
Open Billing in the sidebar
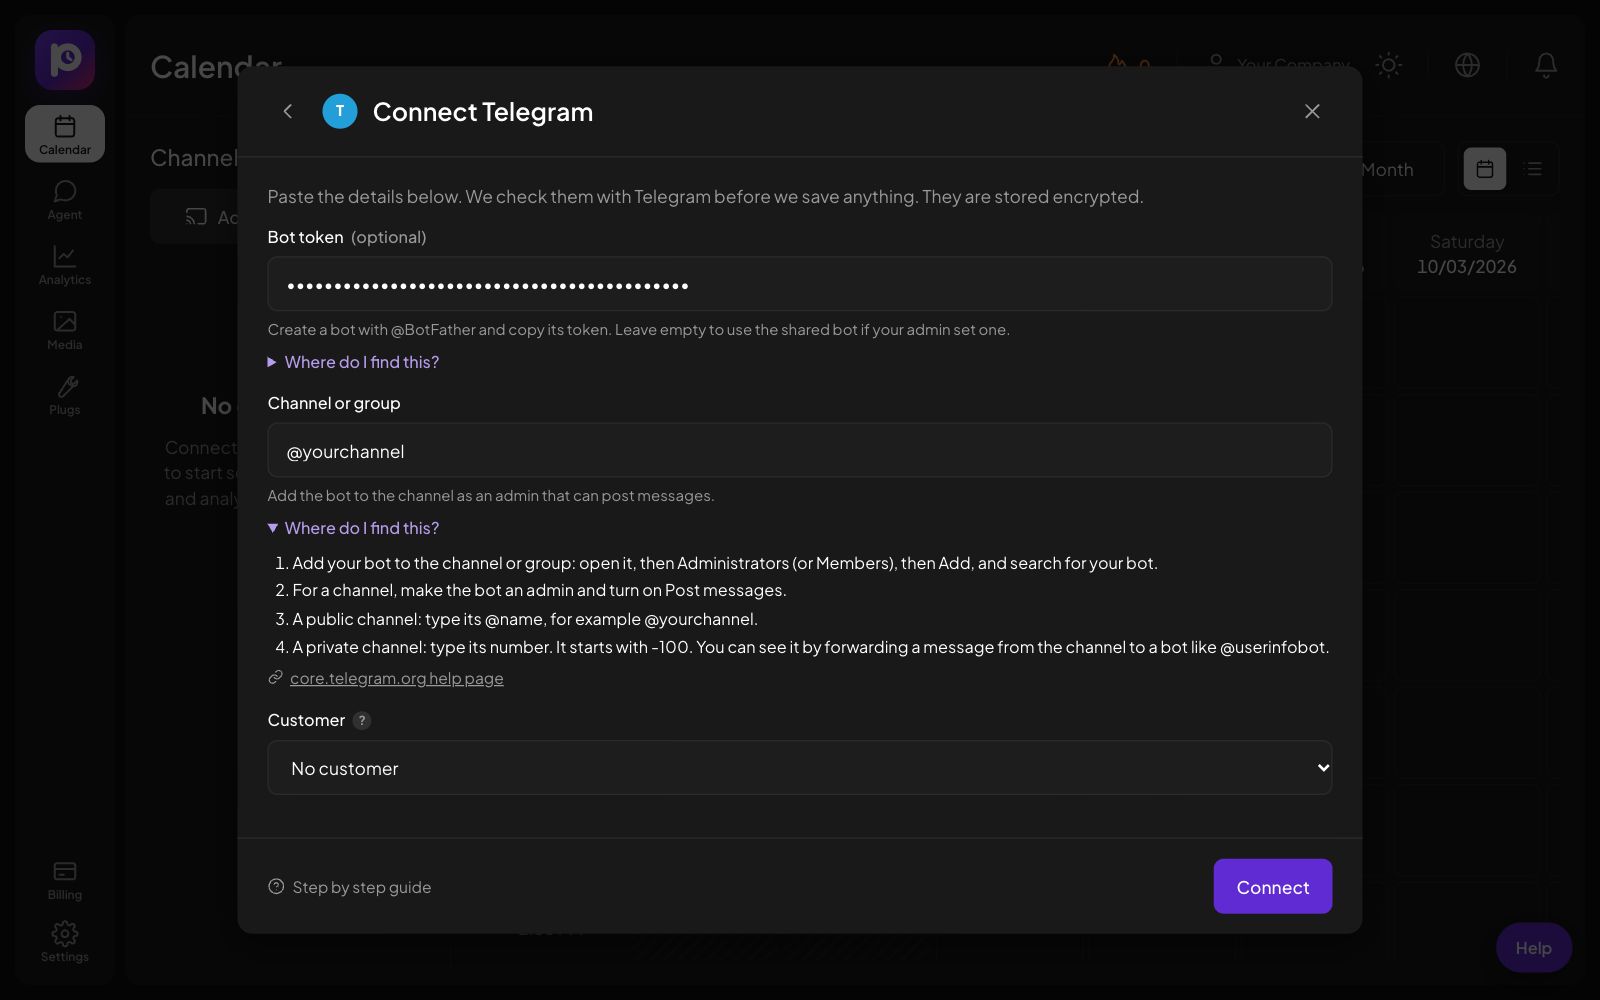pos(65,880)
